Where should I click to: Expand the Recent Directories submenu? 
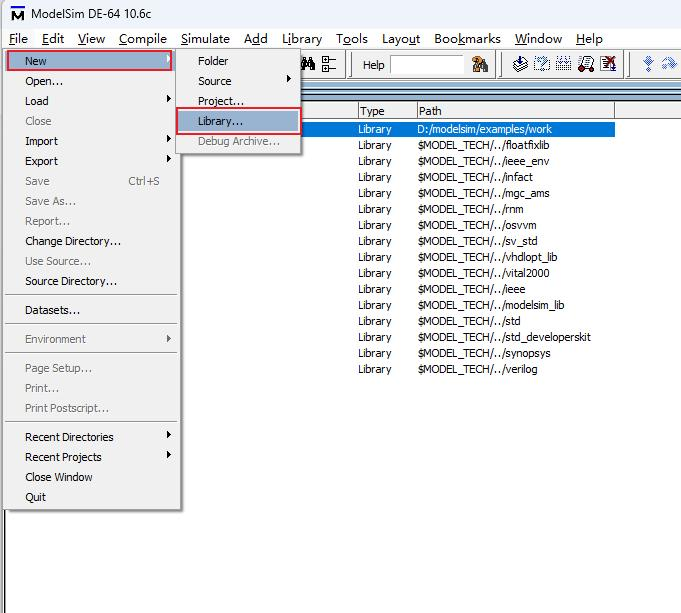tap(89, 437)
